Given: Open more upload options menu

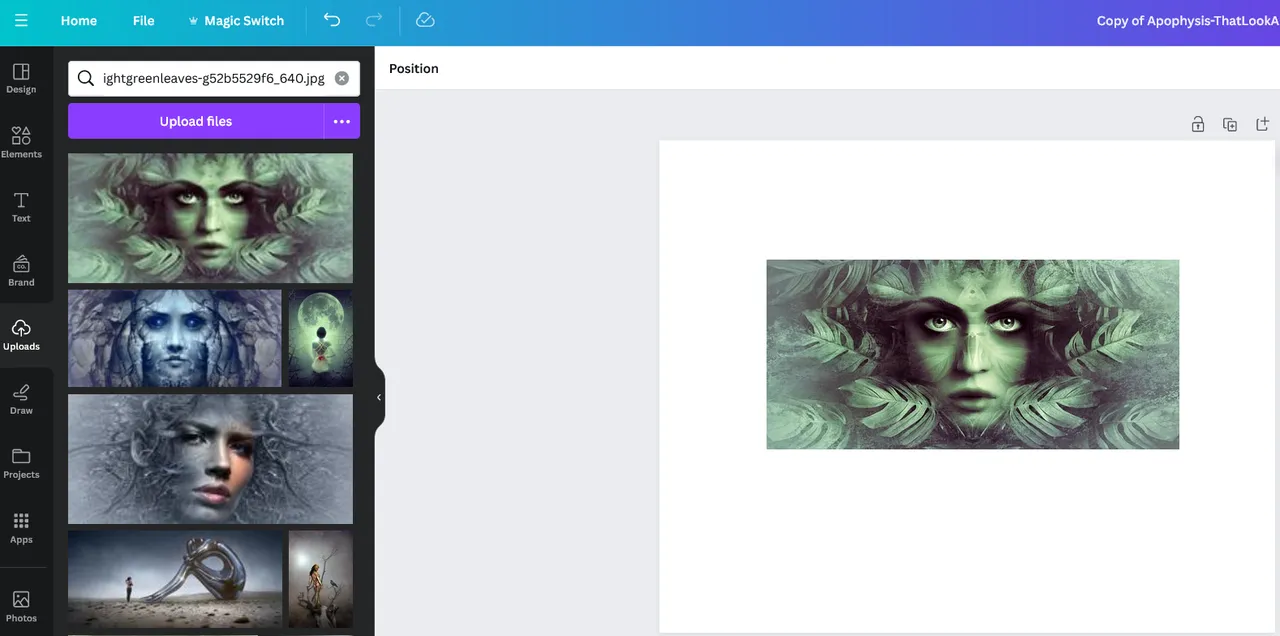Looking at the screenshot, I should [x=342, y=121].
